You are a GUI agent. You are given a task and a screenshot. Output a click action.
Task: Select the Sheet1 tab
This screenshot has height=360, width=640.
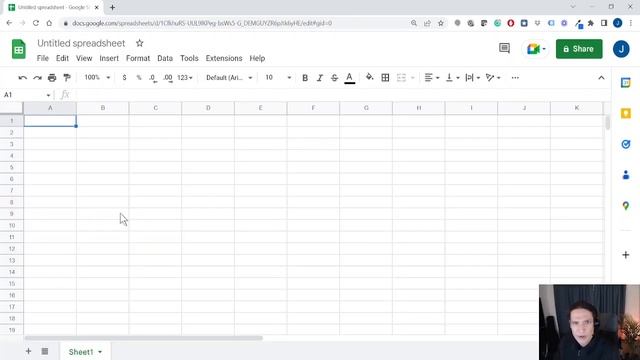click(85, 351)
